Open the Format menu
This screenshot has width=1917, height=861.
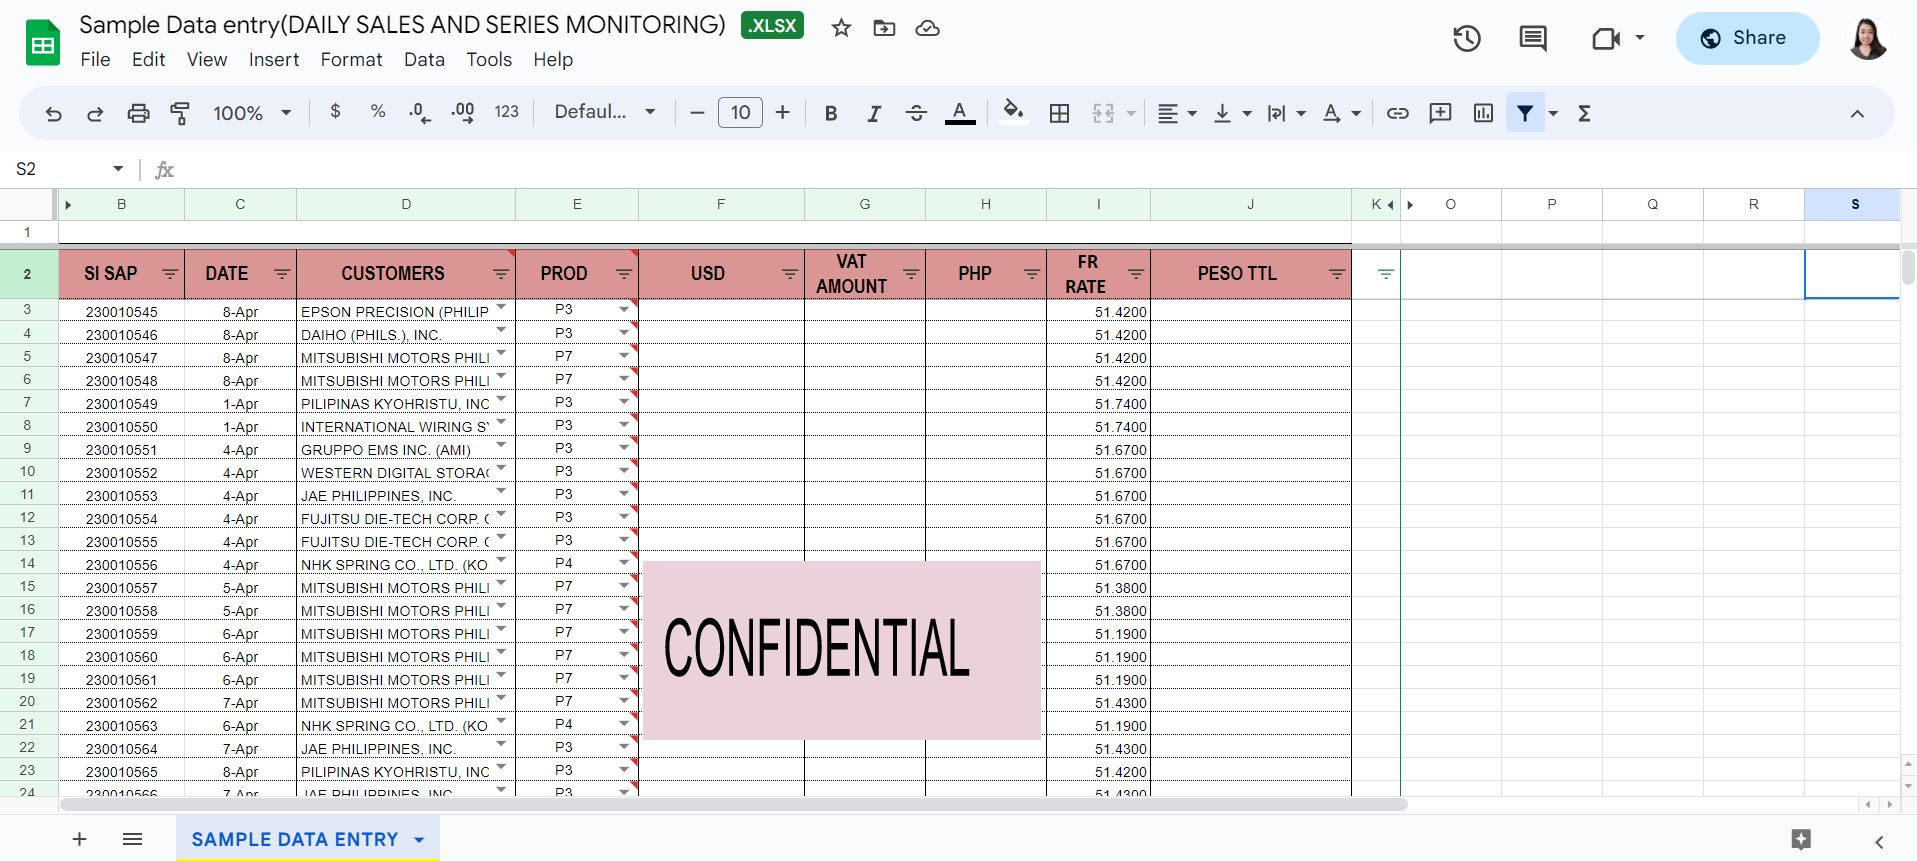(351, 60)
